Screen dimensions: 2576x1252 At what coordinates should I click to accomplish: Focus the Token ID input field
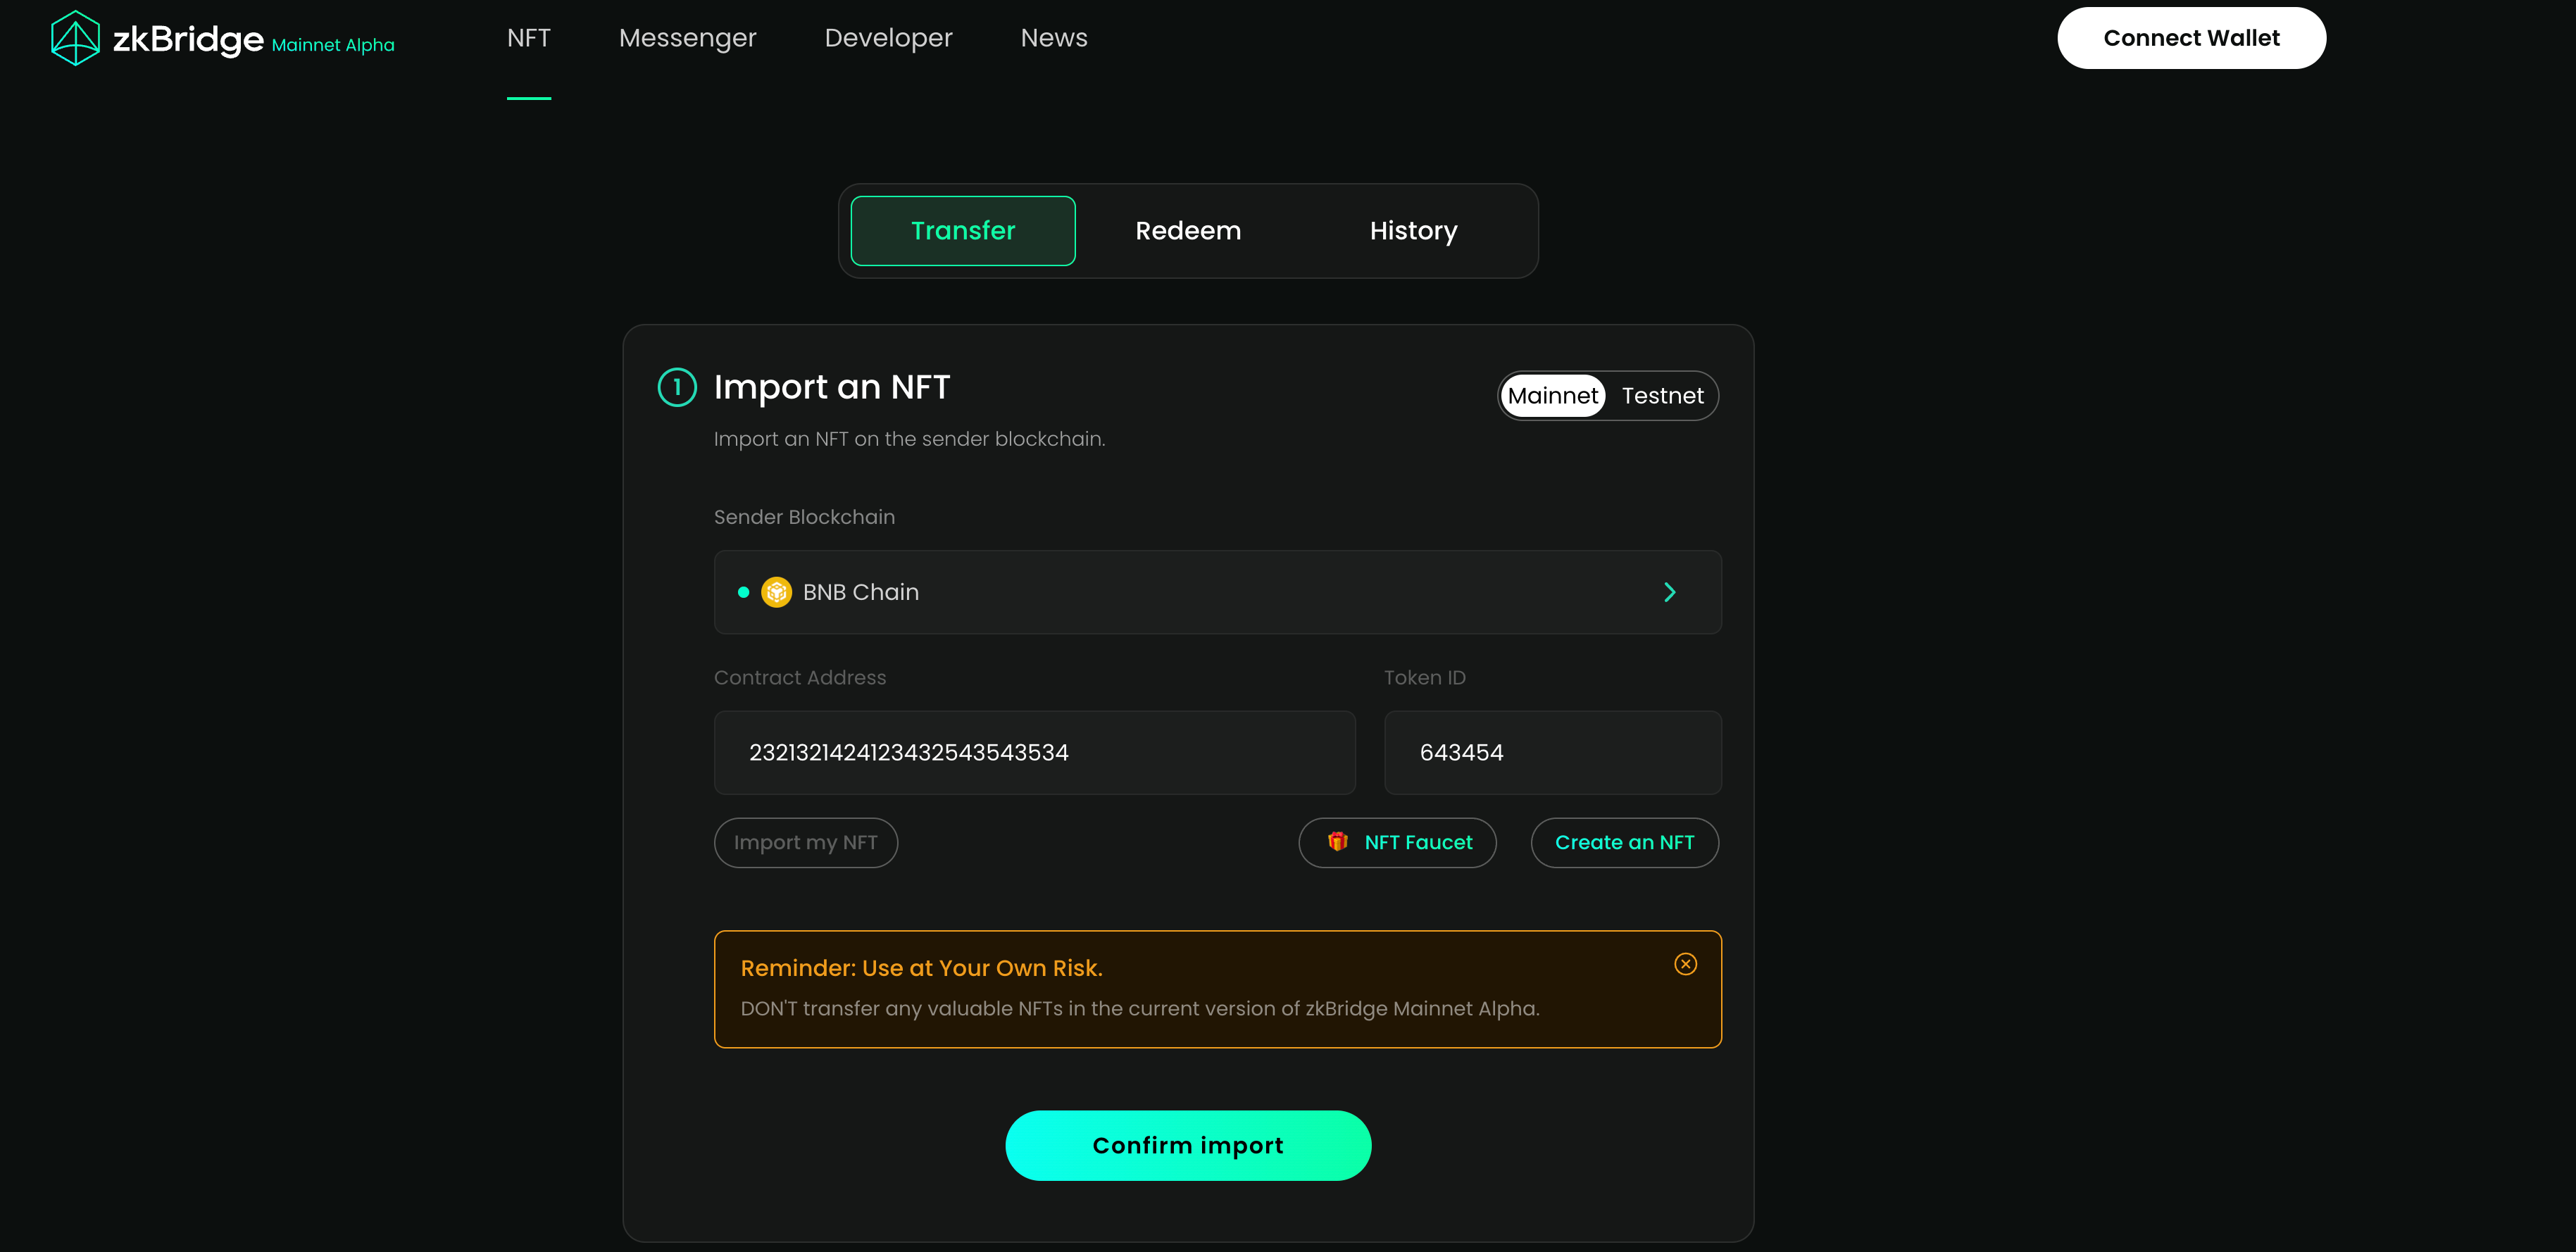[x=1552, y=753]
